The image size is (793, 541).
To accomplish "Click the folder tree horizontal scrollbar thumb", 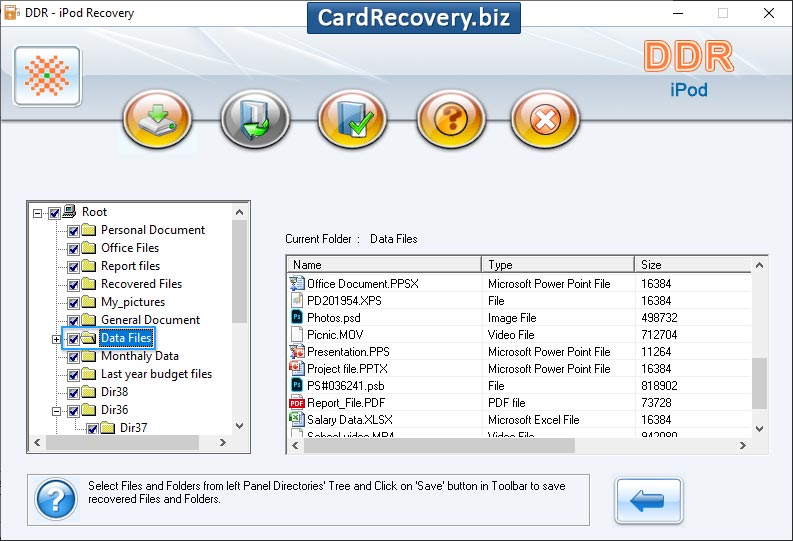I will (122, 442).
